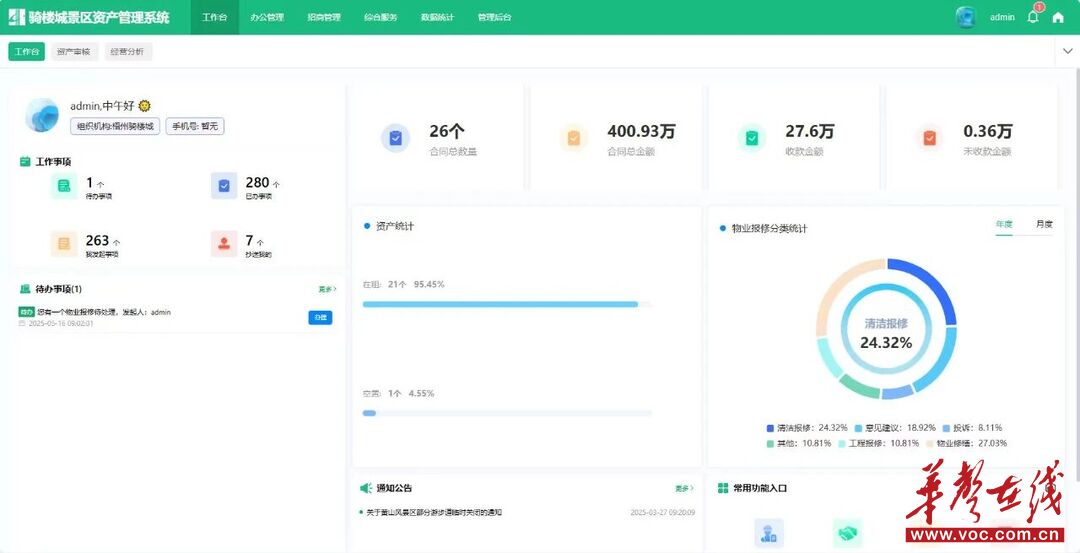
Task: Open the 数据统计 top menu
Action: pyautogui.click(x=437, y=17)
